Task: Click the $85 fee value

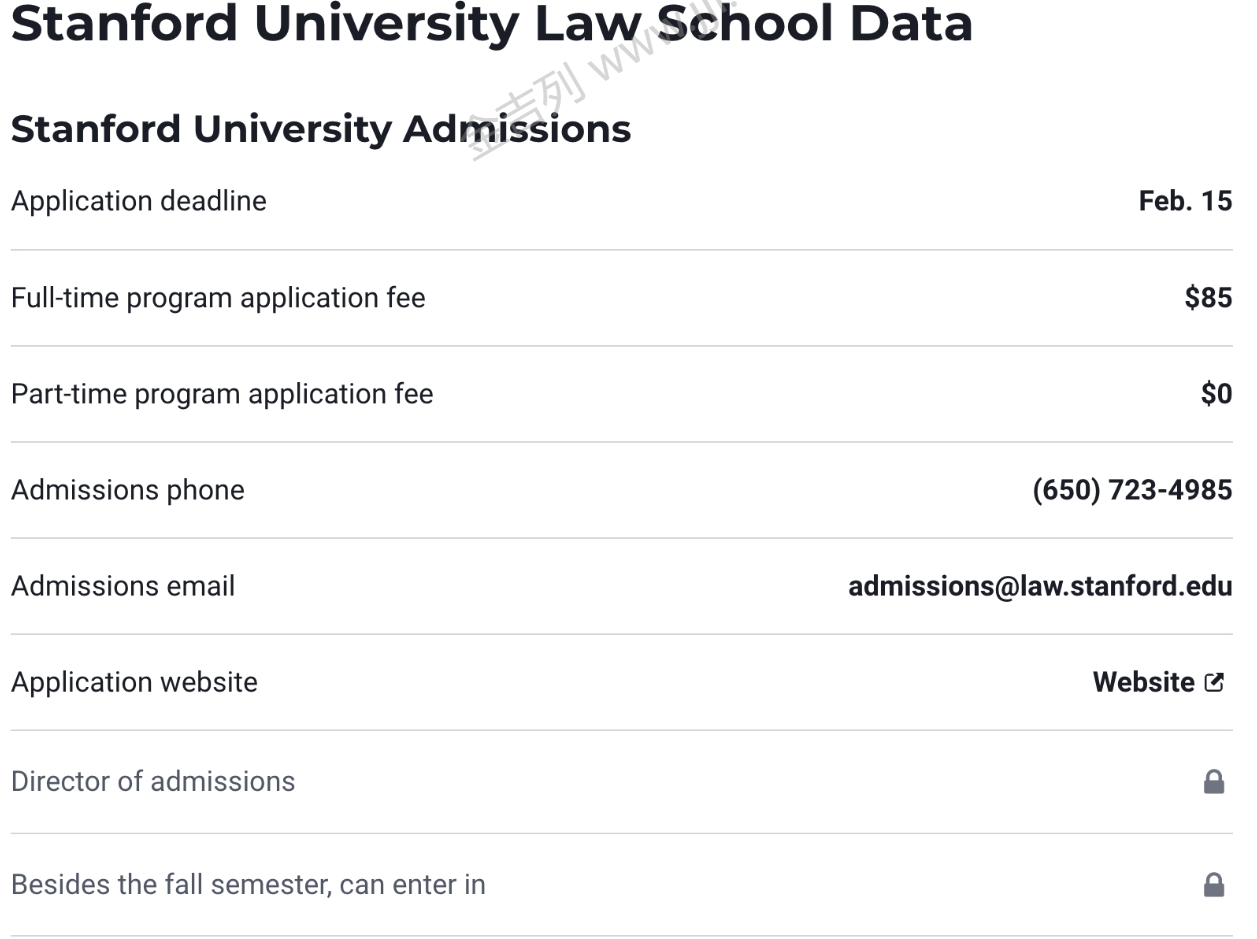Action: [x=1207, y=298]
